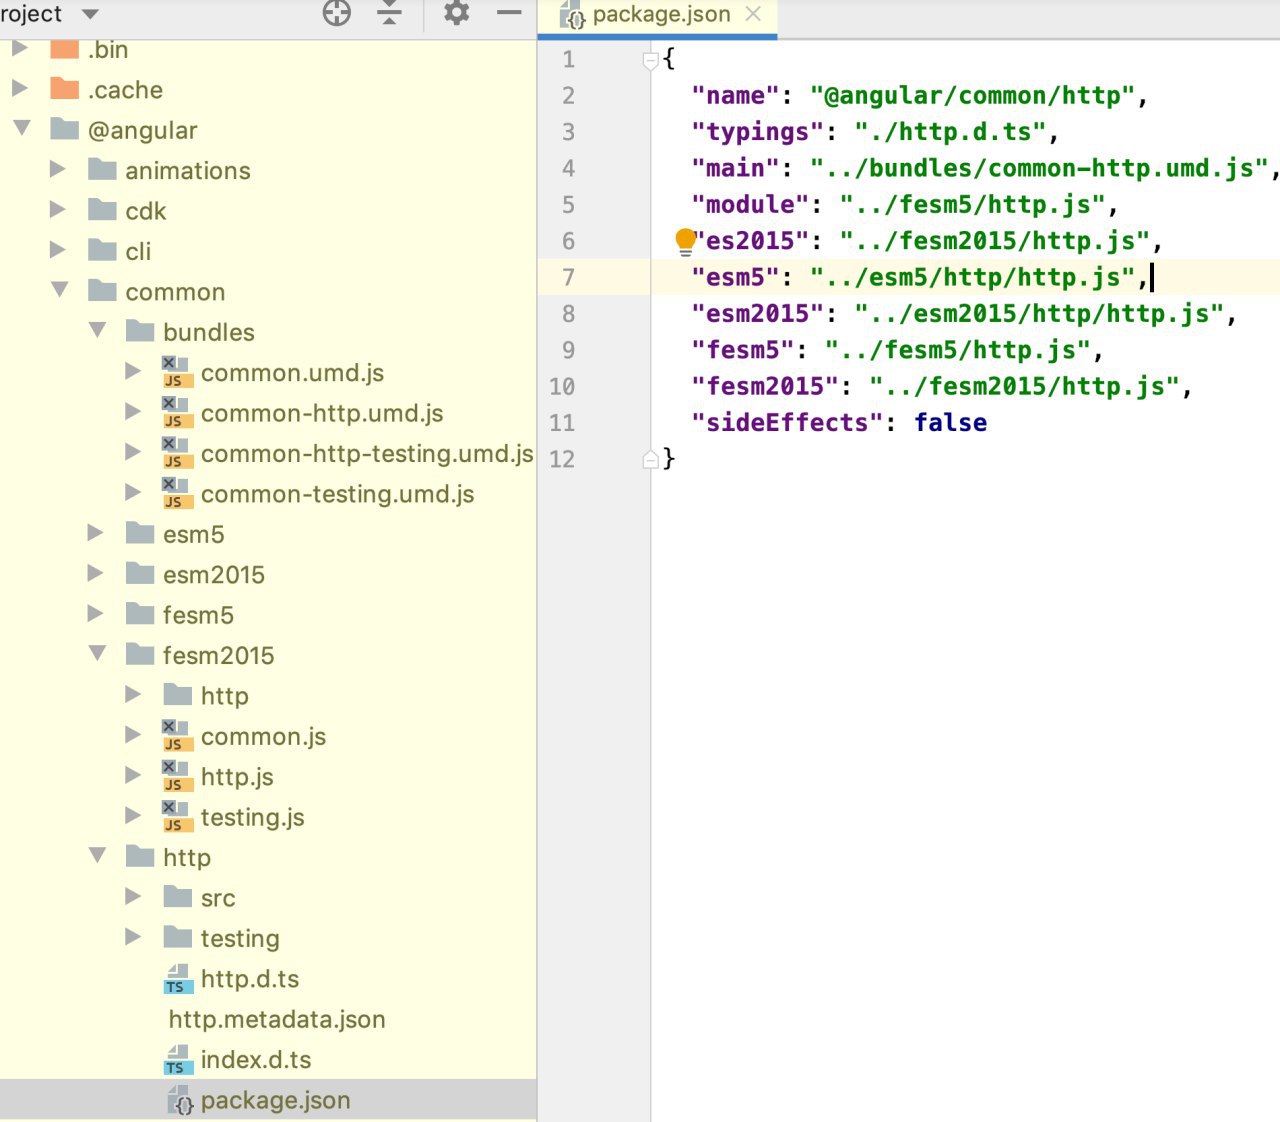
Task: Expand the src folder
Action: tap(133, 897)
